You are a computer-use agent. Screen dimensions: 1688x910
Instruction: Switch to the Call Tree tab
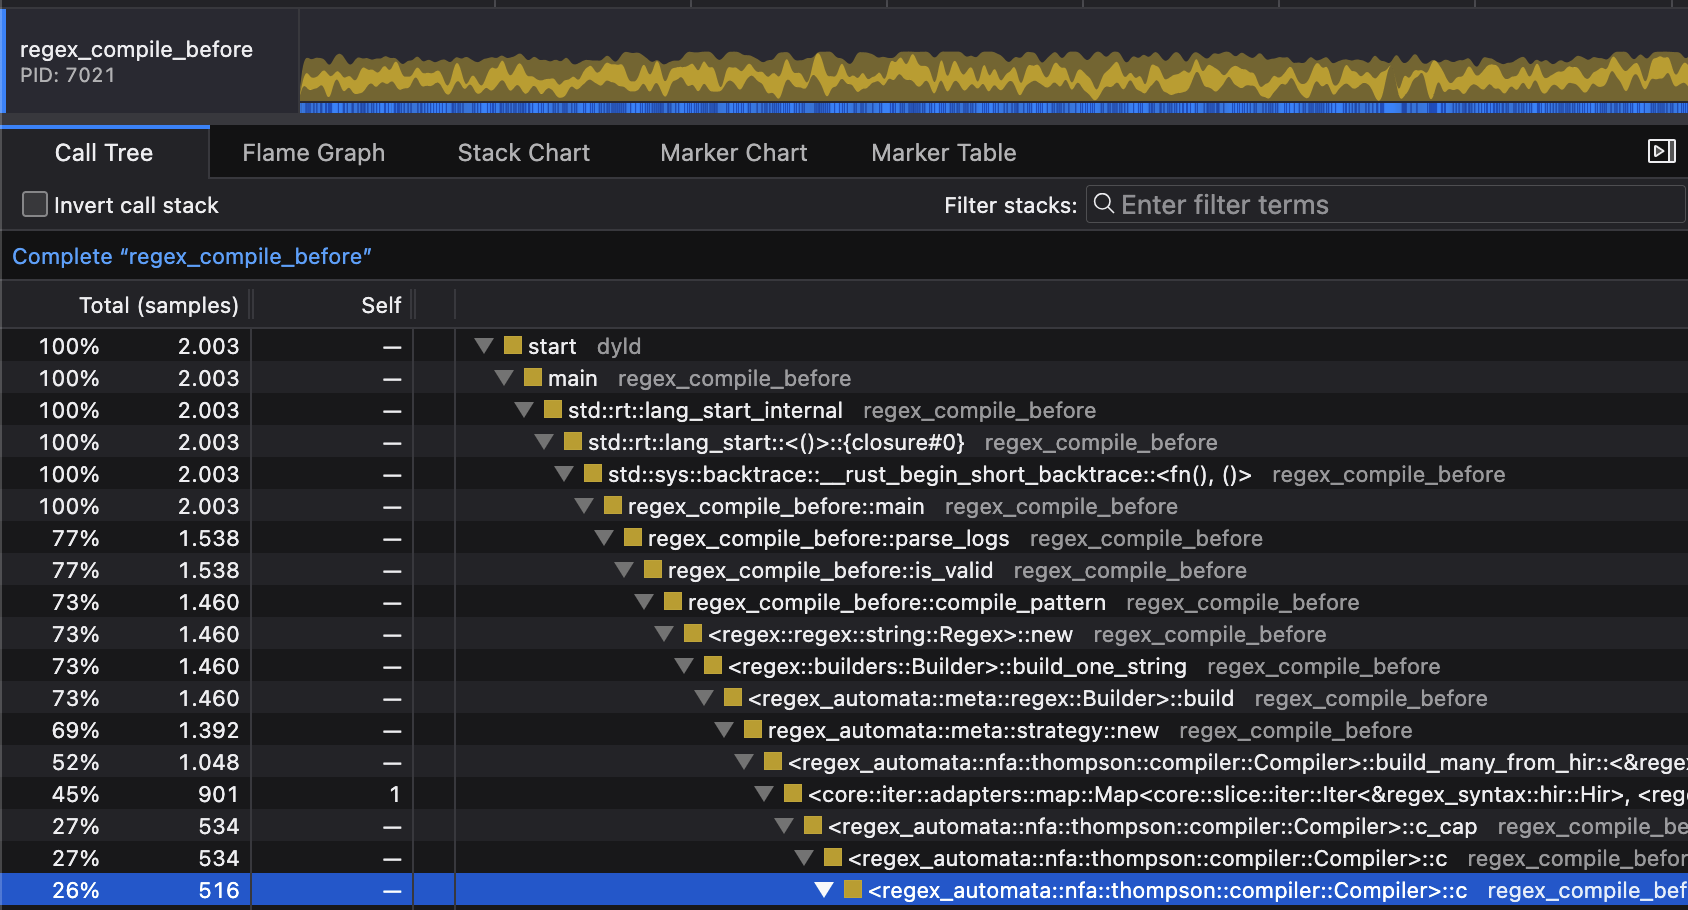(x=104, y=152)
